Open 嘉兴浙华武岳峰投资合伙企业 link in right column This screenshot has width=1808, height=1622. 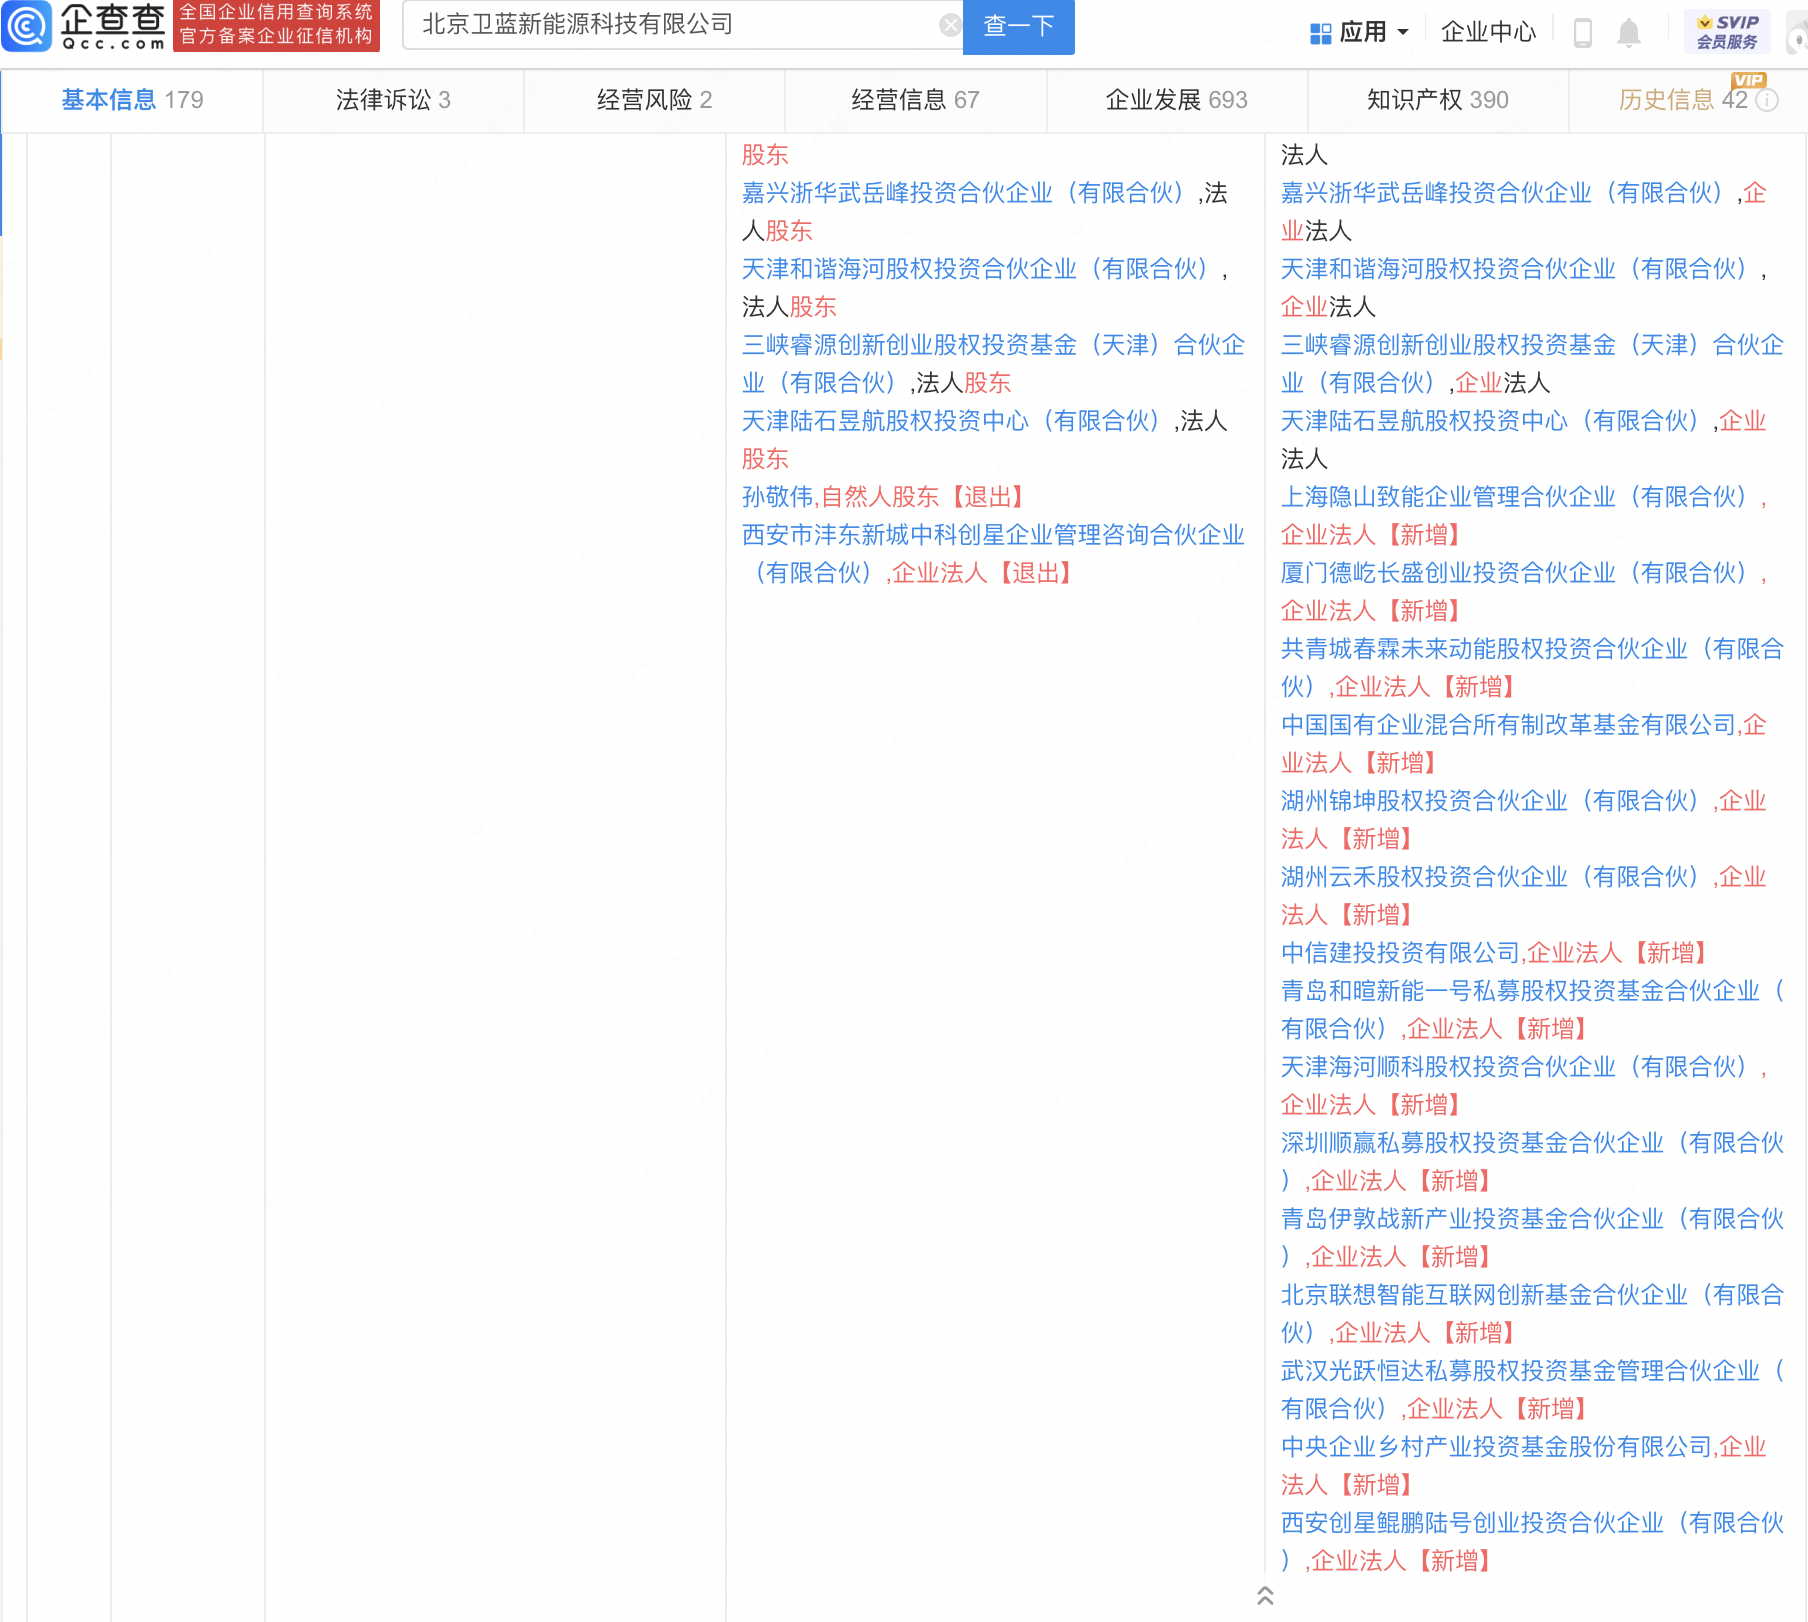point(1506,193)
